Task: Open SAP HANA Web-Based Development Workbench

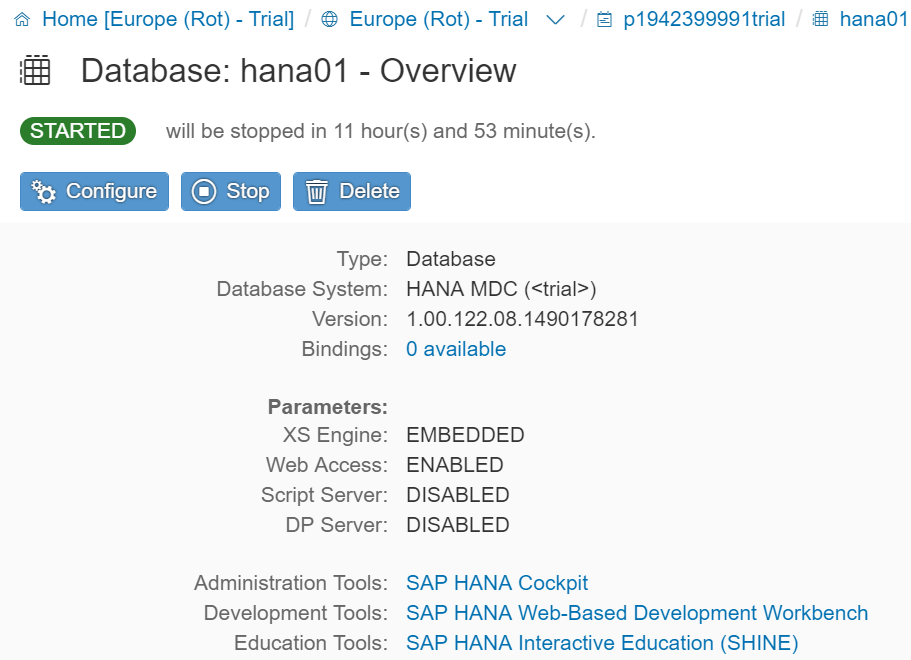Action: tap(637, 613)
